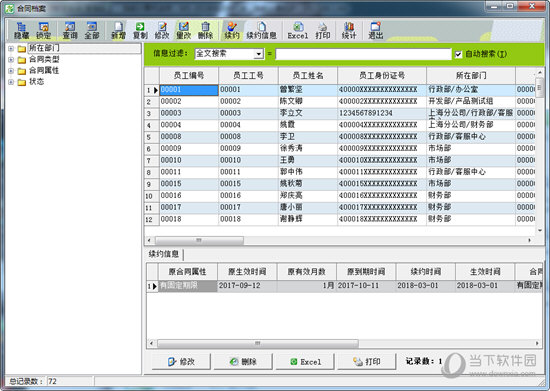
Task: Switch to the 续约信息 tab
Action: [x=163, y=254]
